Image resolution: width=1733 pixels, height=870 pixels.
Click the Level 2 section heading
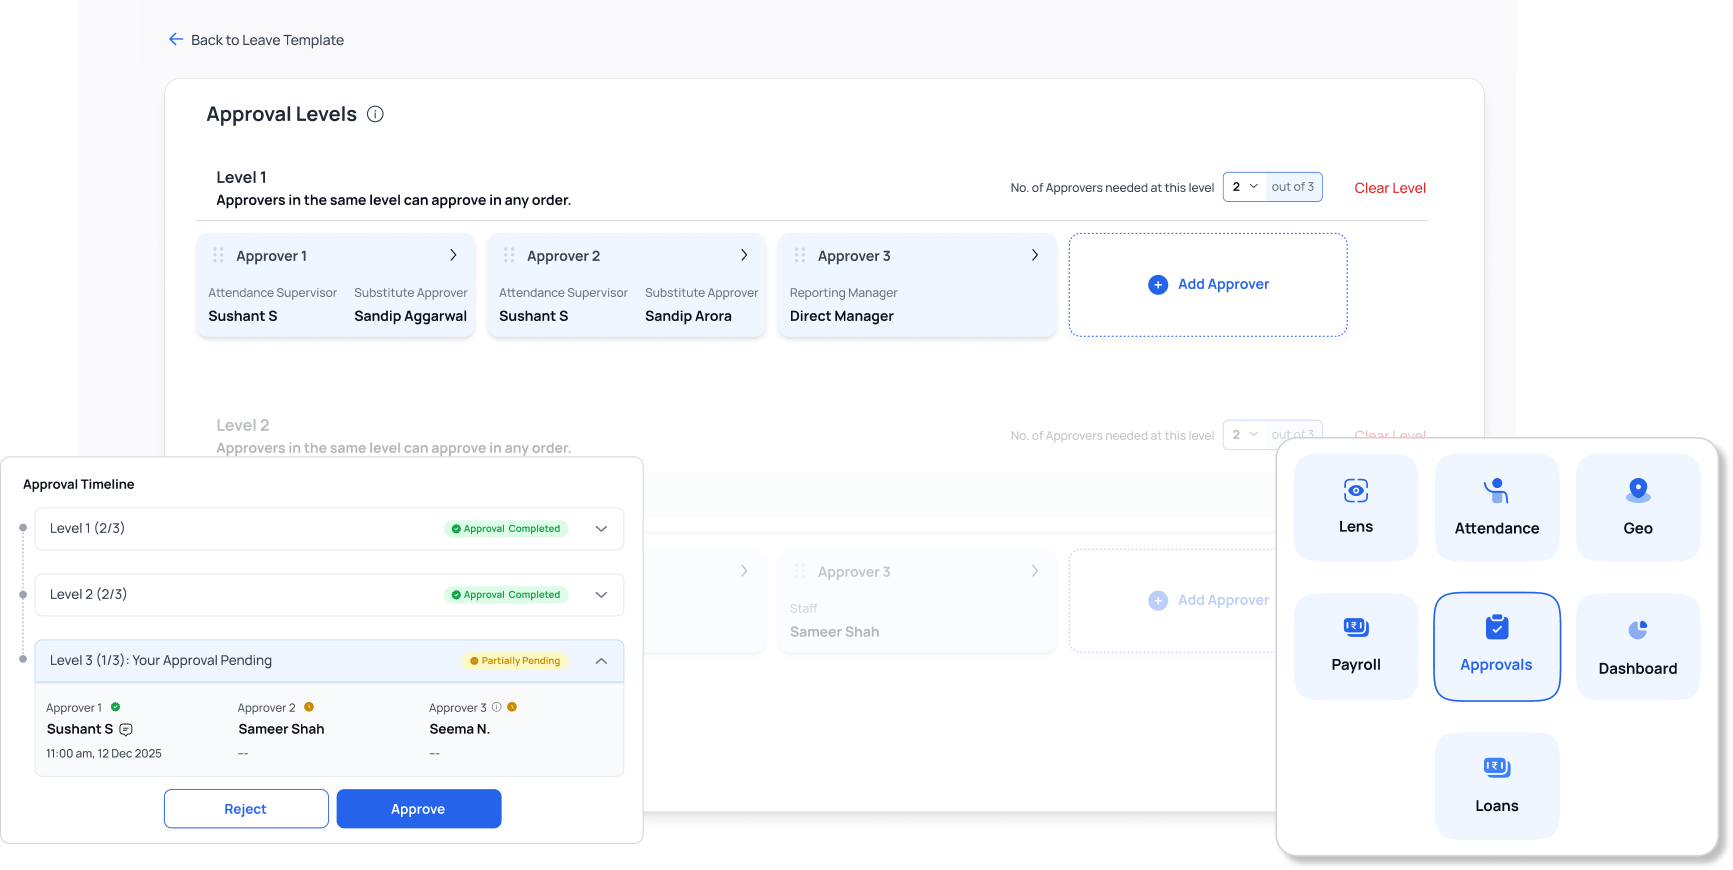(x=243, y=425)
